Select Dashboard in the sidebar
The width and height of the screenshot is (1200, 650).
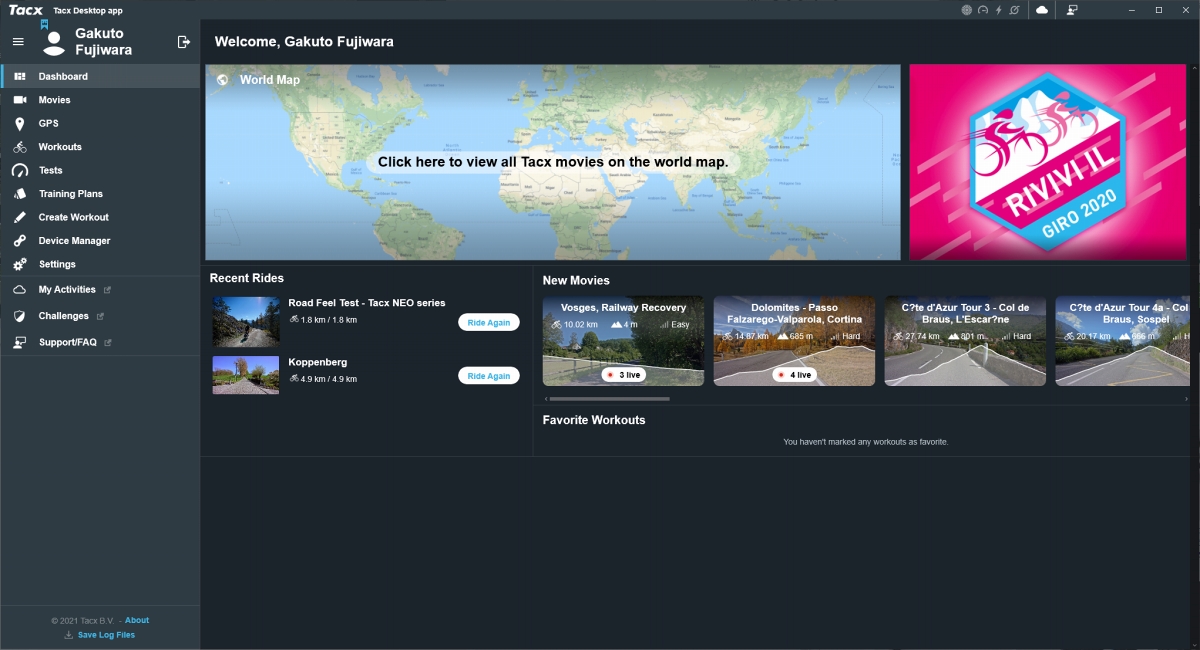click(101, 76)
